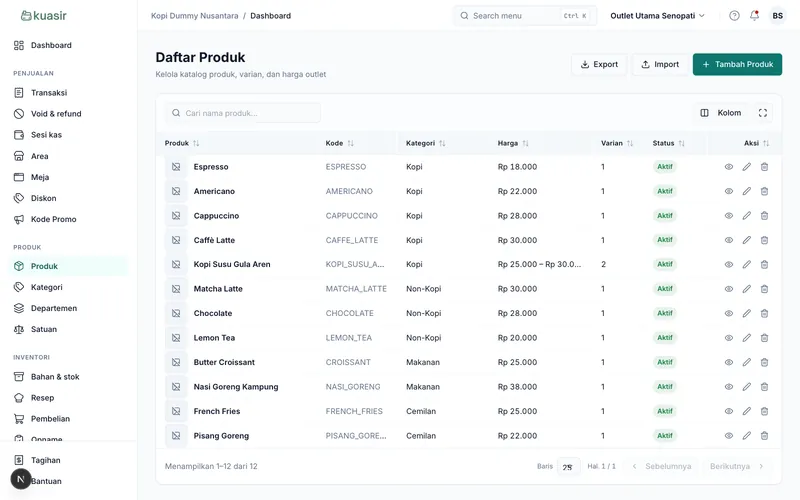Open Kopi Dummy Nusantara breadcrumb link

194,16
